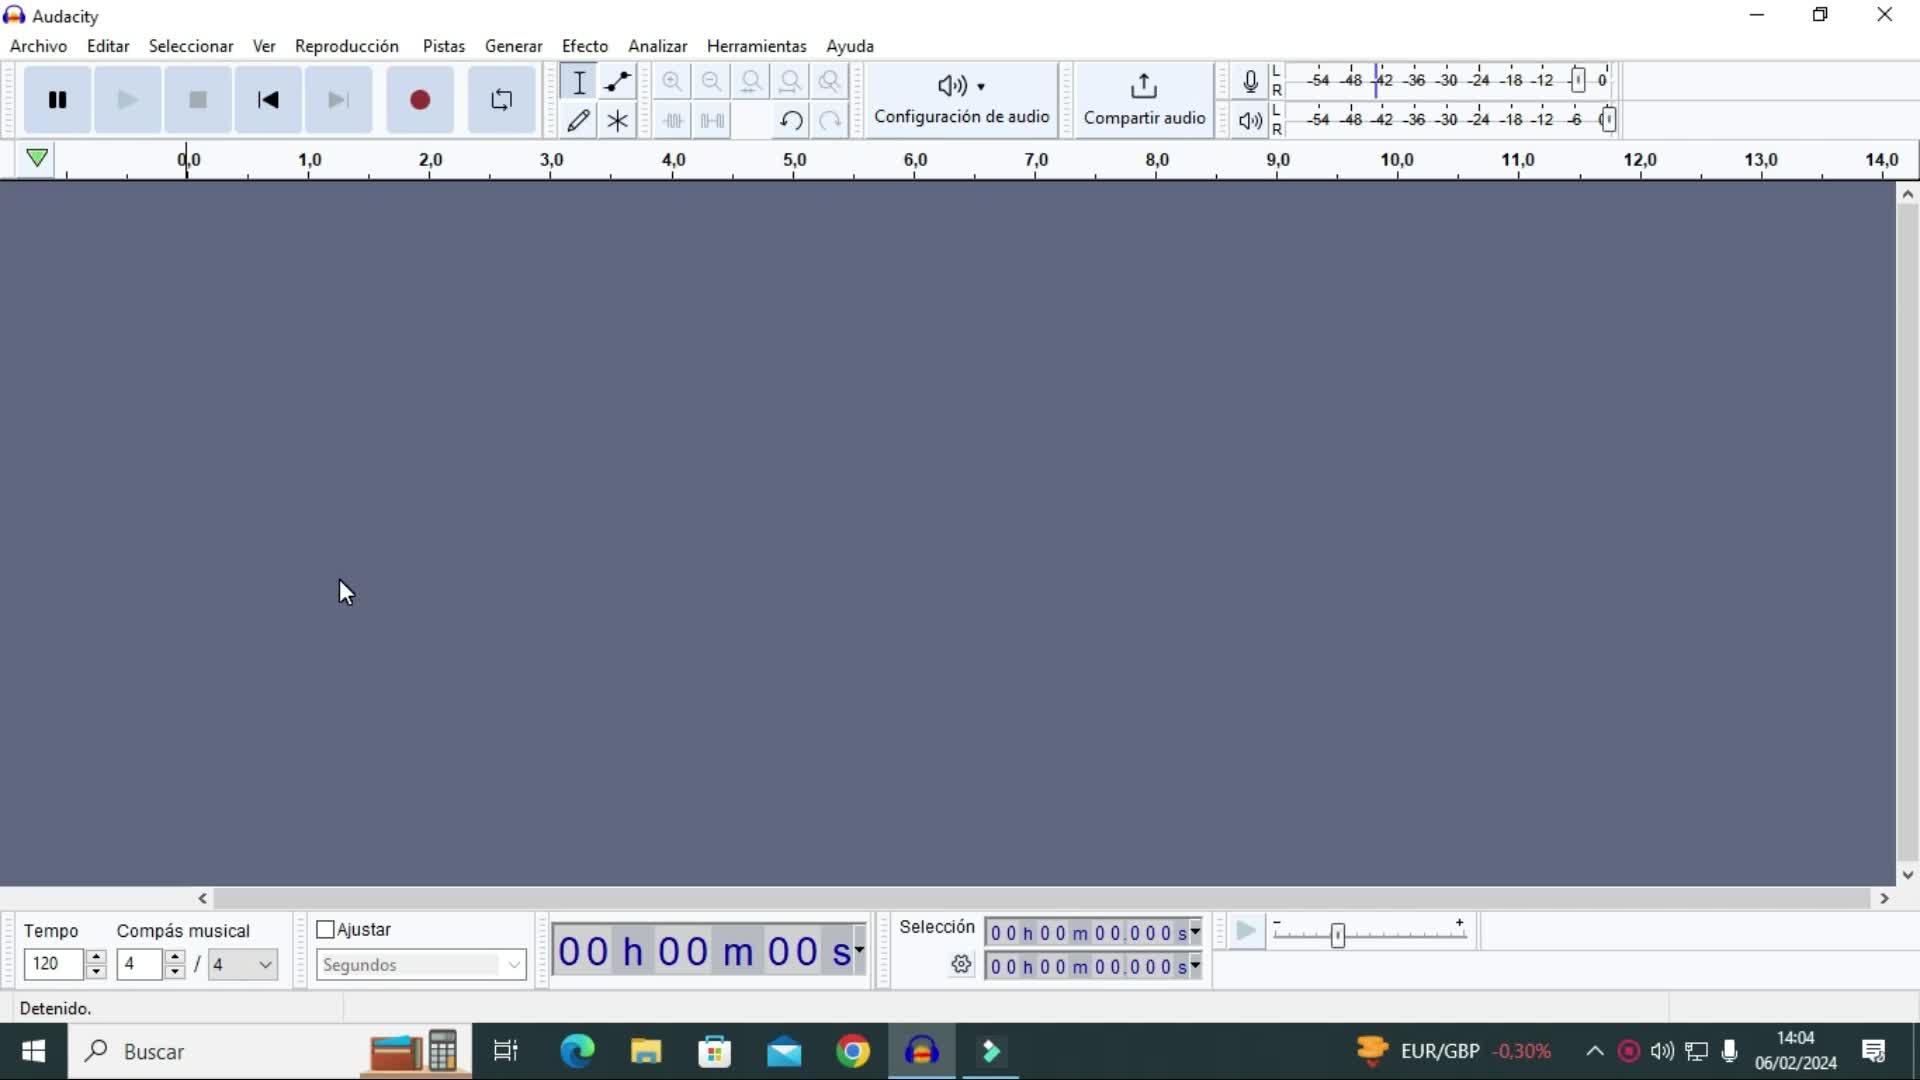Click Compartir audio button

point(1144,99)
